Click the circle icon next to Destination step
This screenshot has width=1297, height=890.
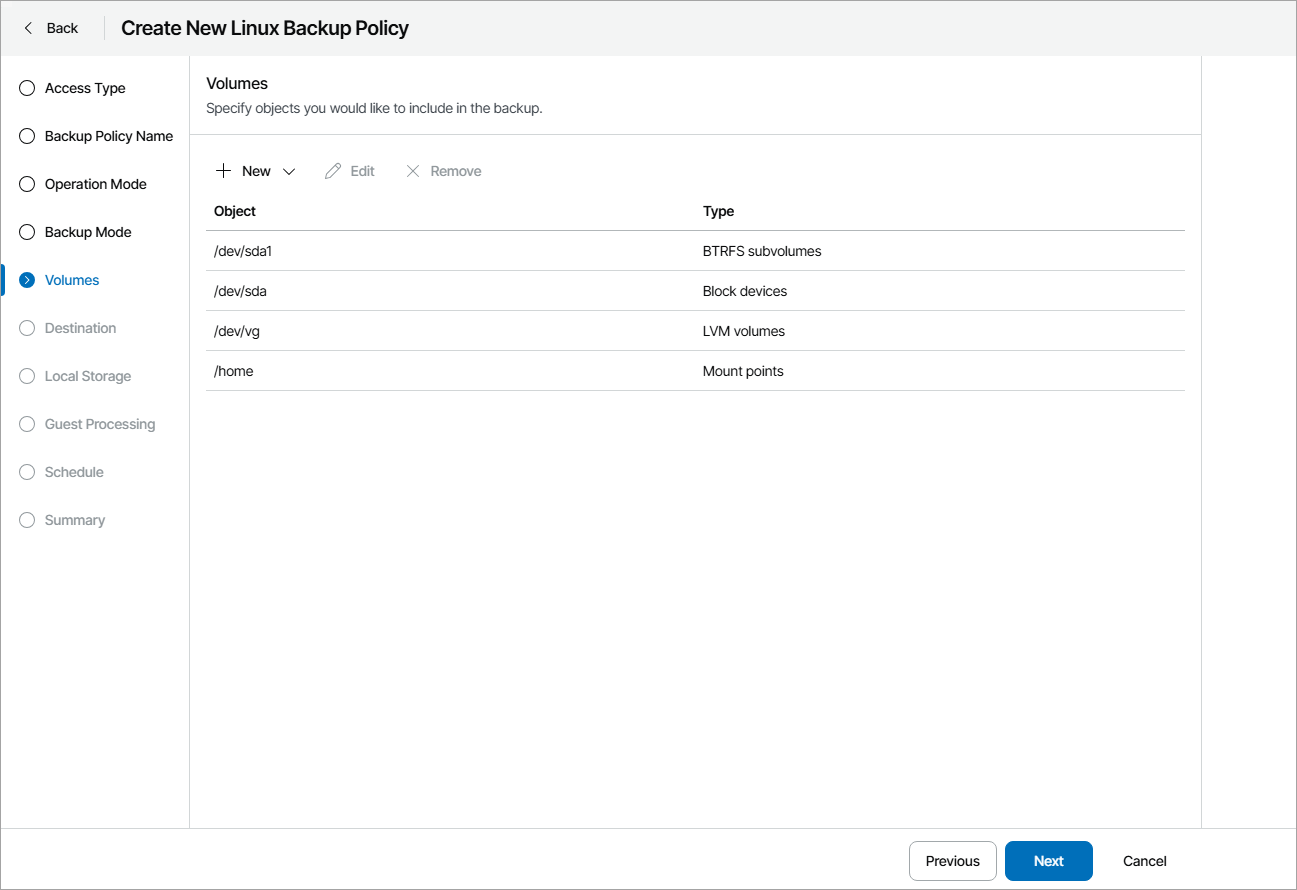click(x=26, y=328)
